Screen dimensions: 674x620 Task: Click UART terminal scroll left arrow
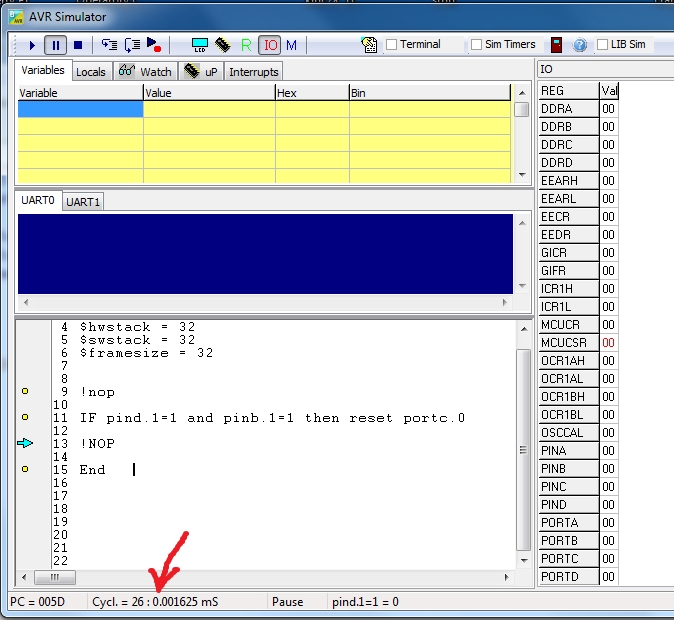click(x=26, y=302)
